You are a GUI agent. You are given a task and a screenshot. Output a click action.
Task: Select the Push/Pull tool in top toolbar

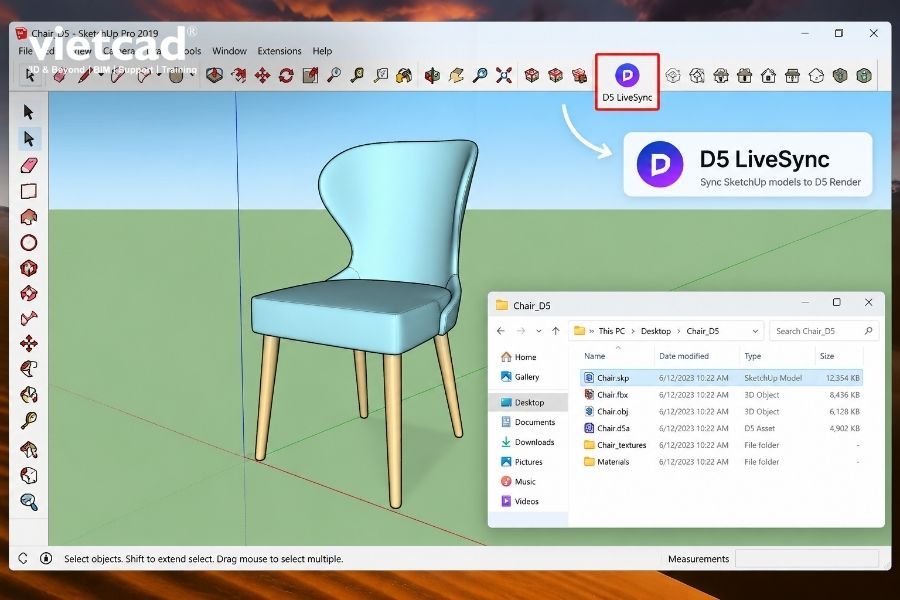pos(215,75)
